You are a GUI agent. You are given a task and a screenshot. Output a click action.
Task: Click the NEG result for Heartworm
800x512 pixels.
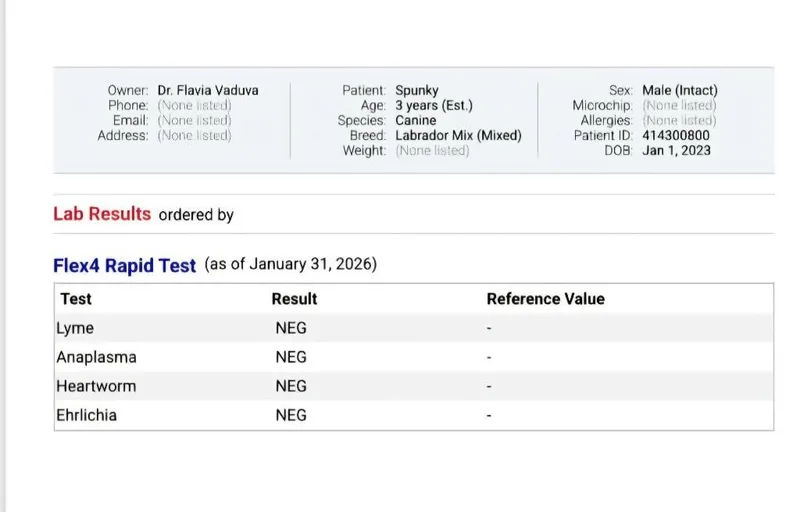(x=291, y=386)
